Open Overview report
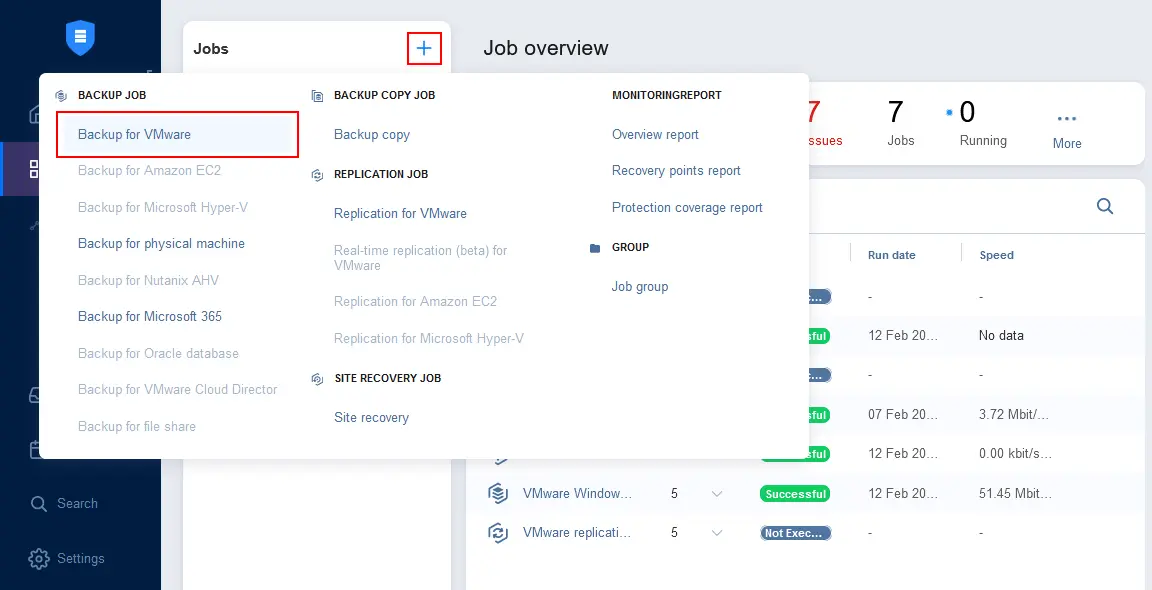1152x590 pixels. pyautogui.click(x=655, y=134)
